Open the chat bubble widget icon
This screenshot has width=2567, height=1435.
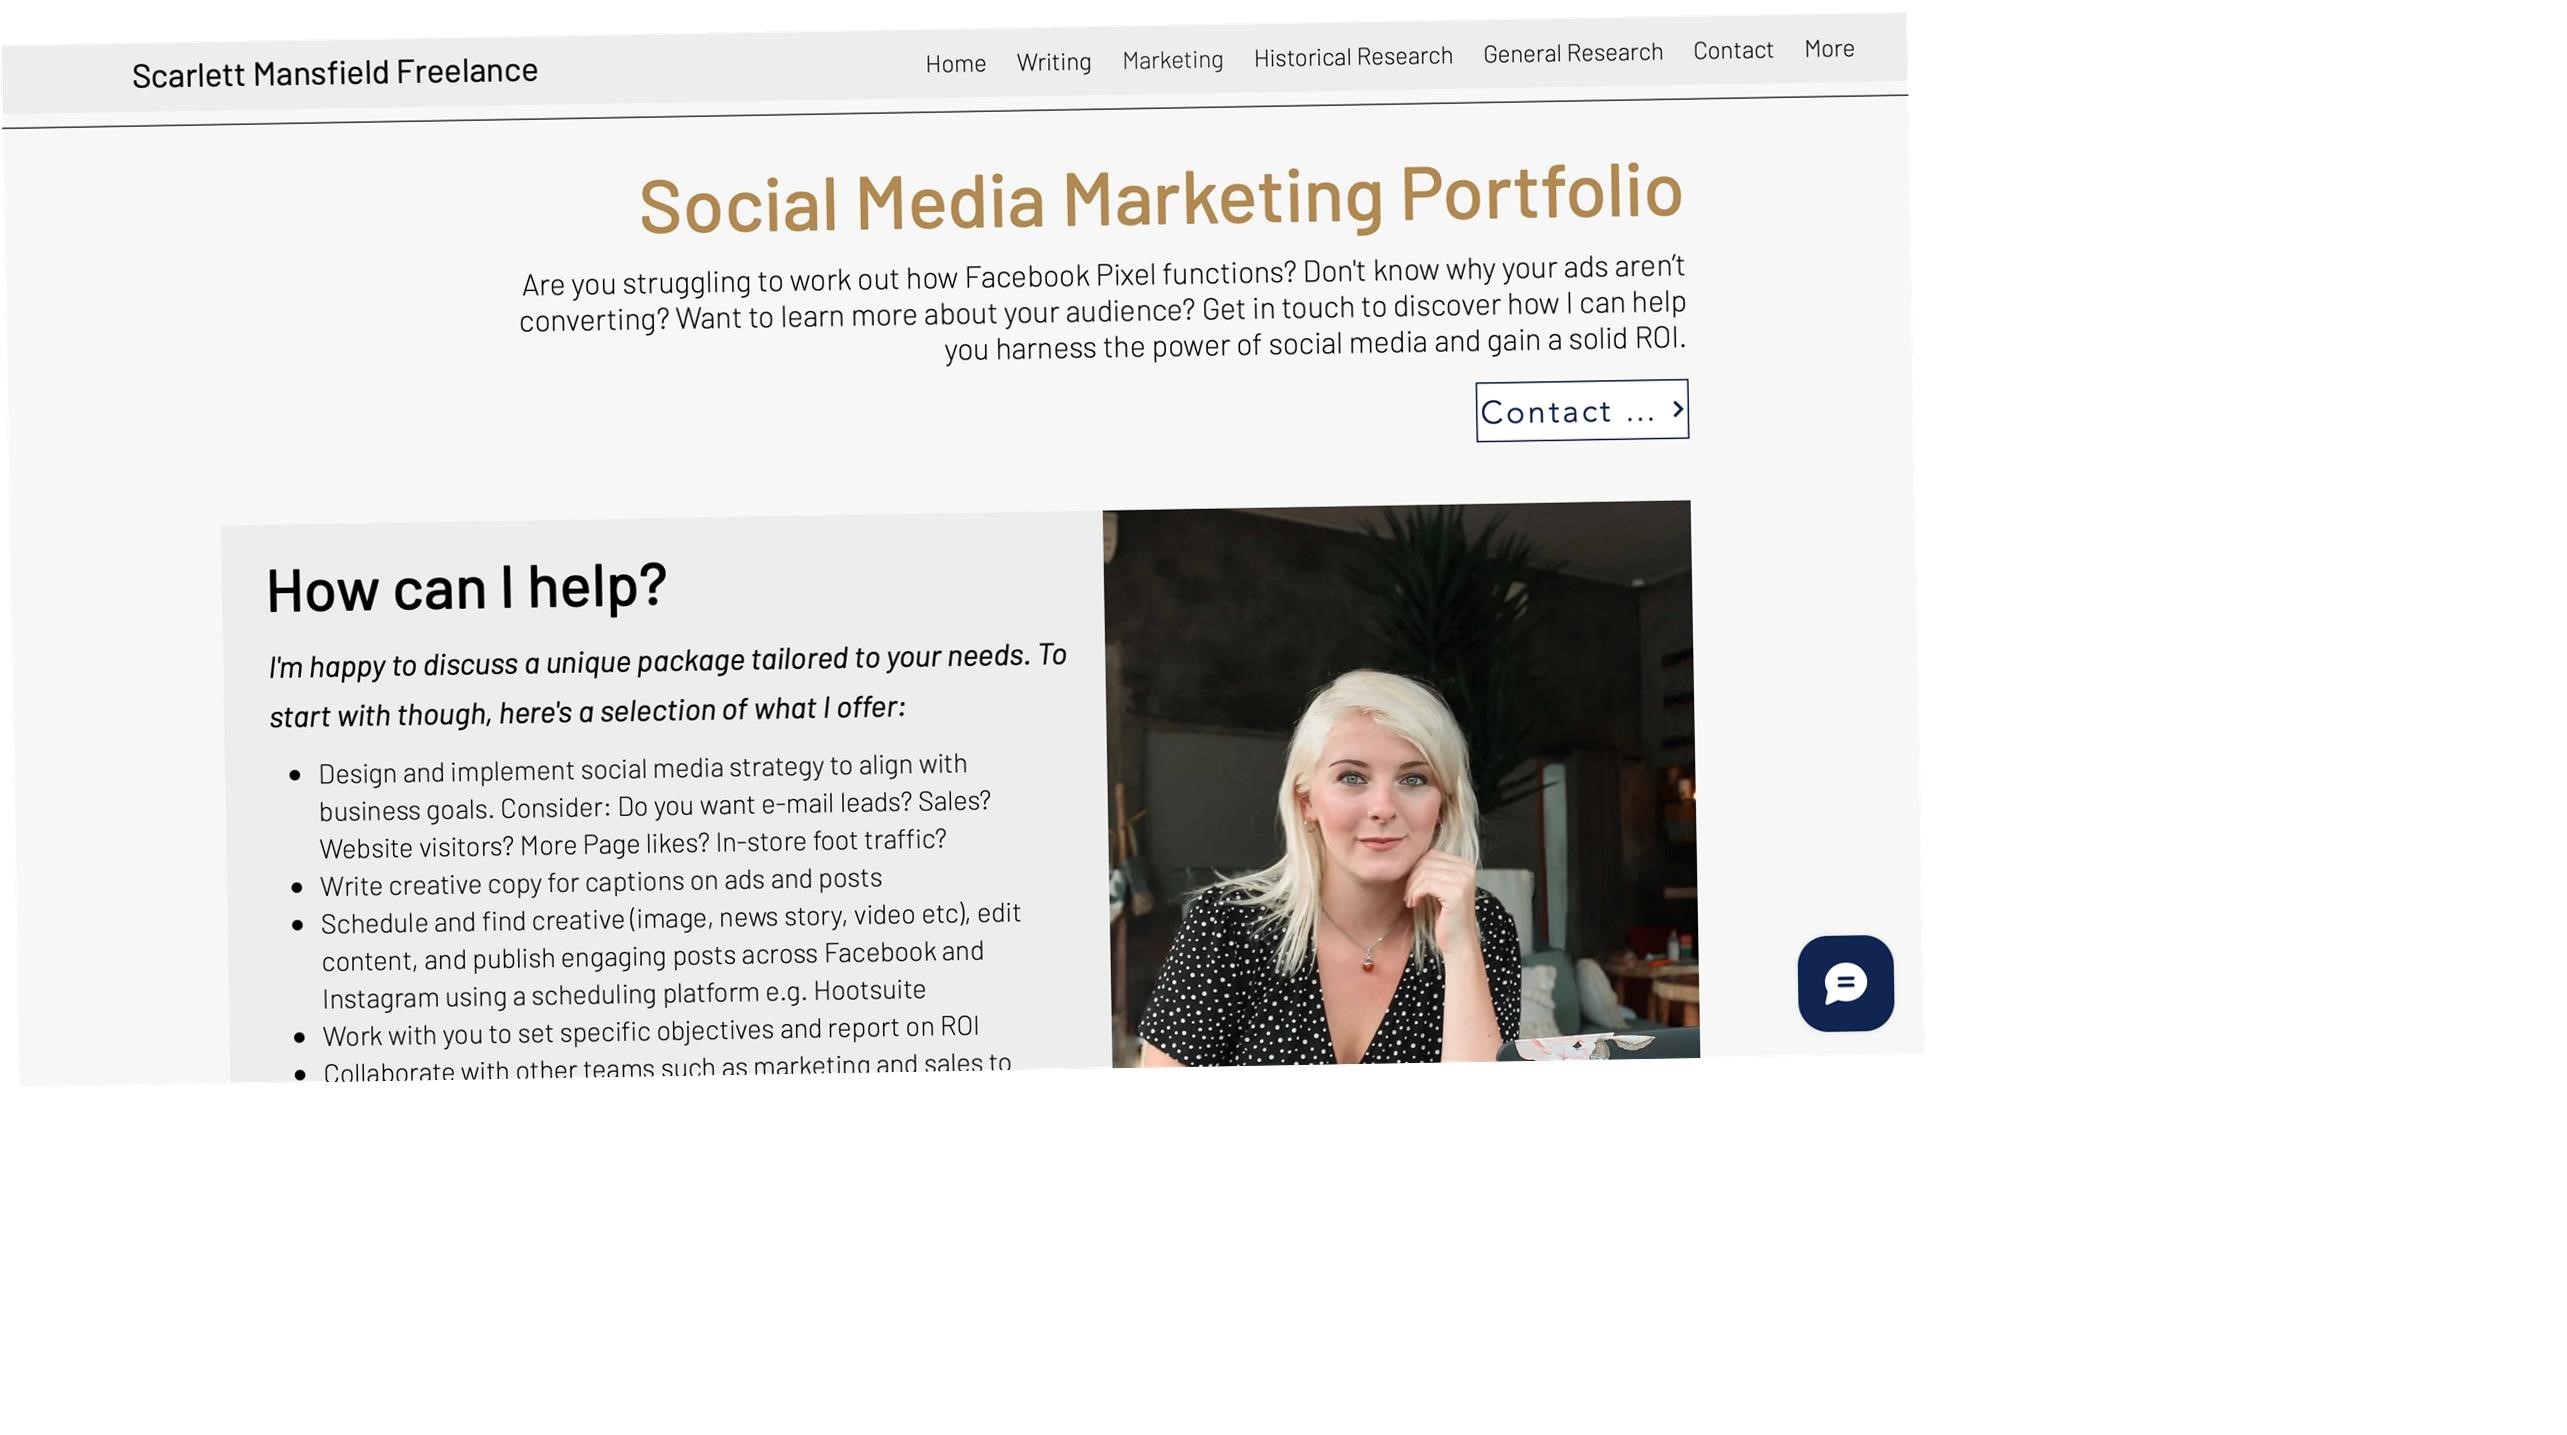click(1845, 983)
